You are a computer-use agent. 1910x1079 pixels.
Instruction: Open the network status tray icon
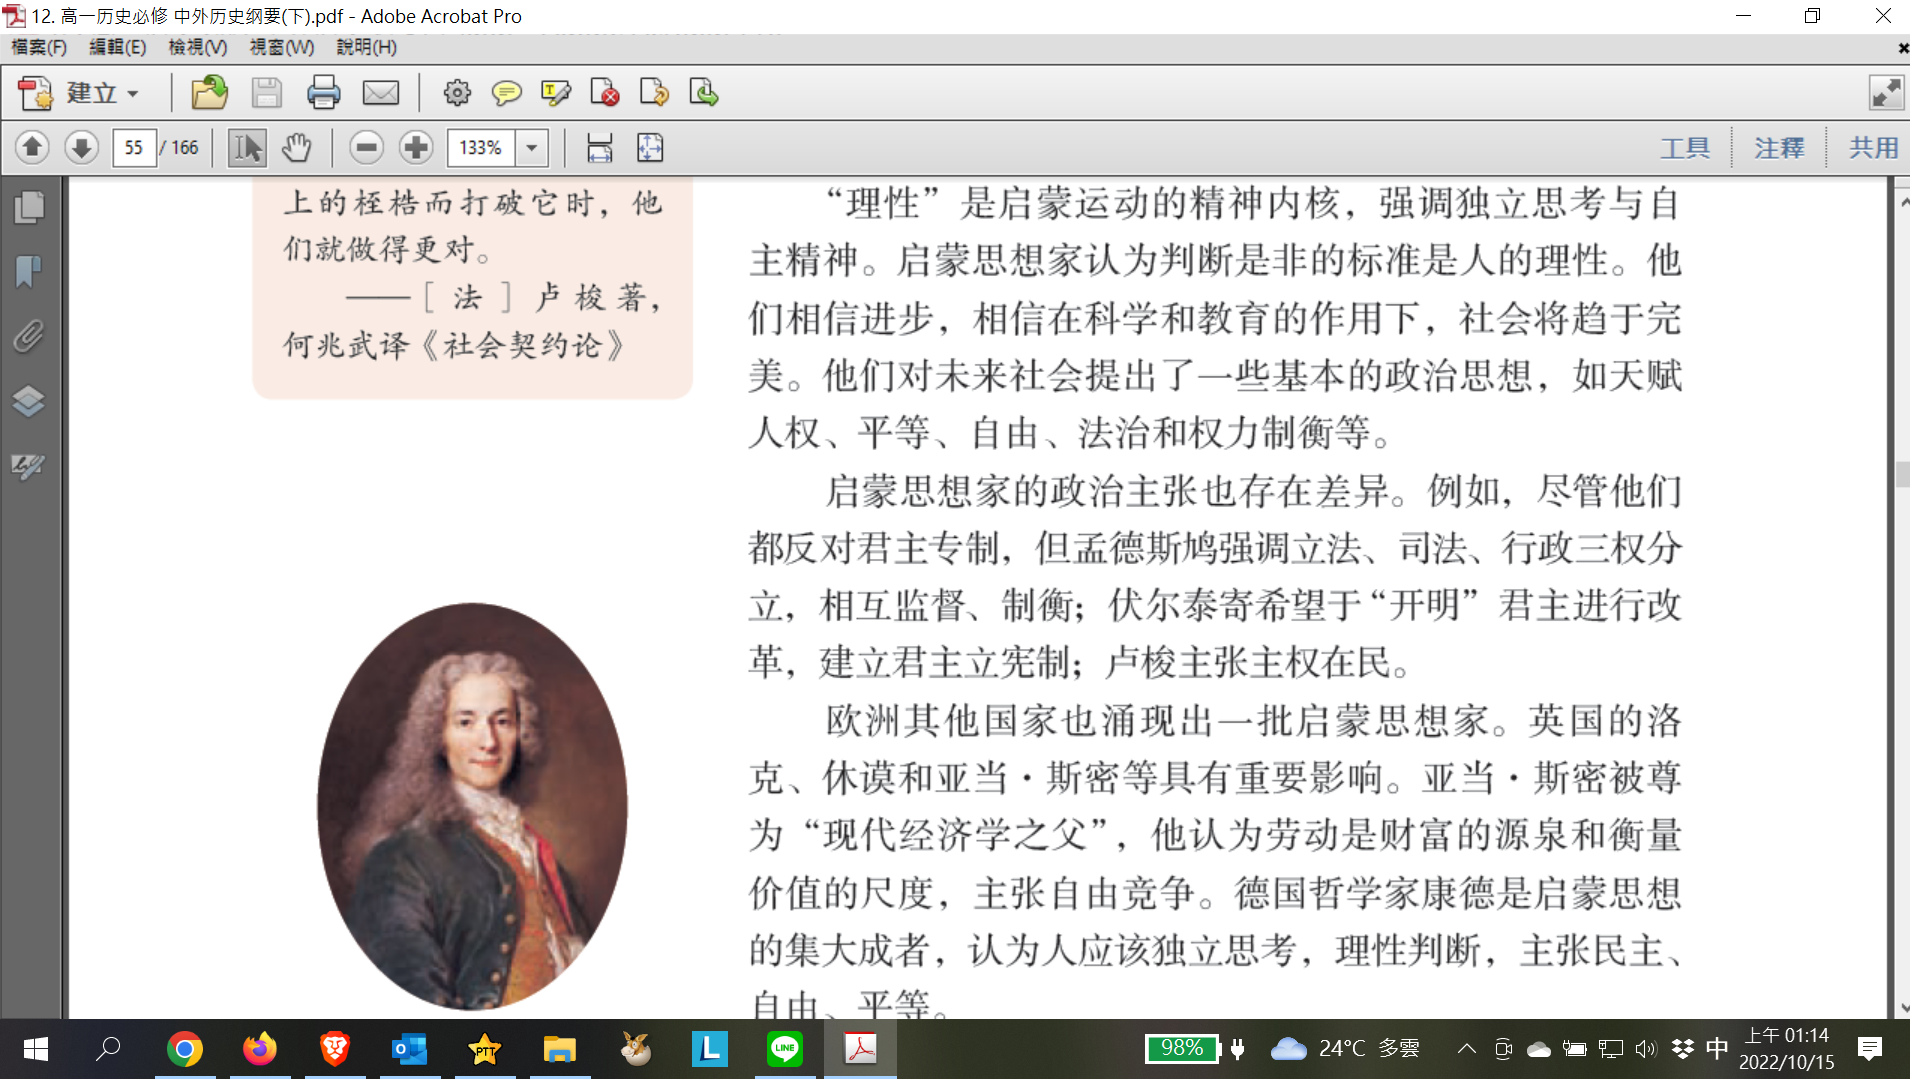[x=1610, y=1049]
